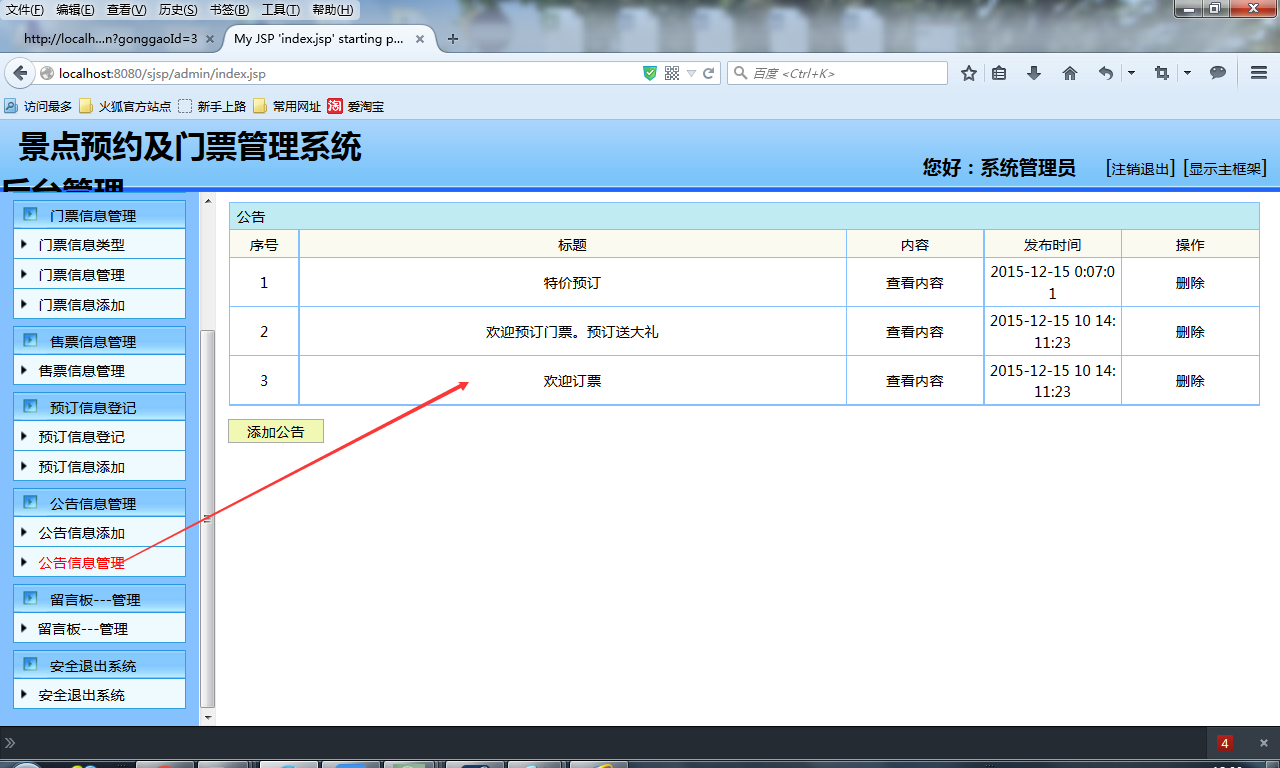Expand the bottom bar double-chevron
Image resolution: width=1280 pixels, height=768 pixels.
point(10,743)
